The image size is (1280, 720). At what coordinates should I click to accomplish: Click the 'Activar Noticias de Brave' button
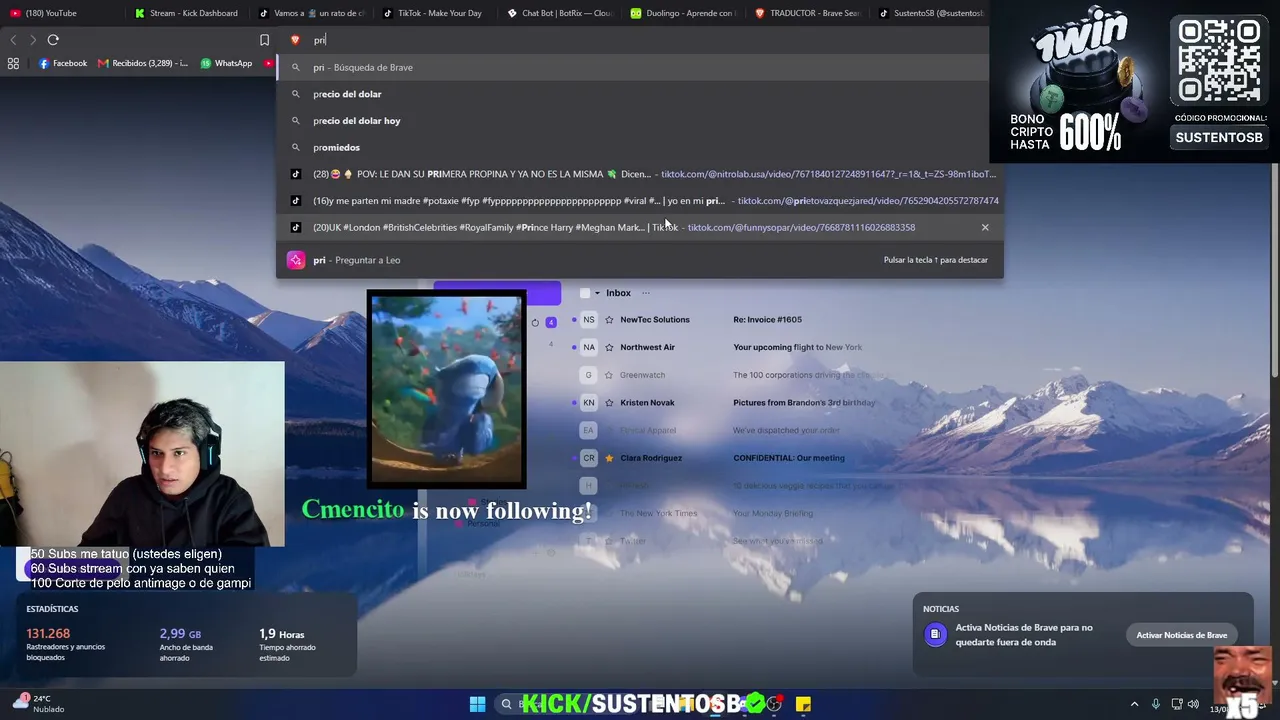(1181, 635)
